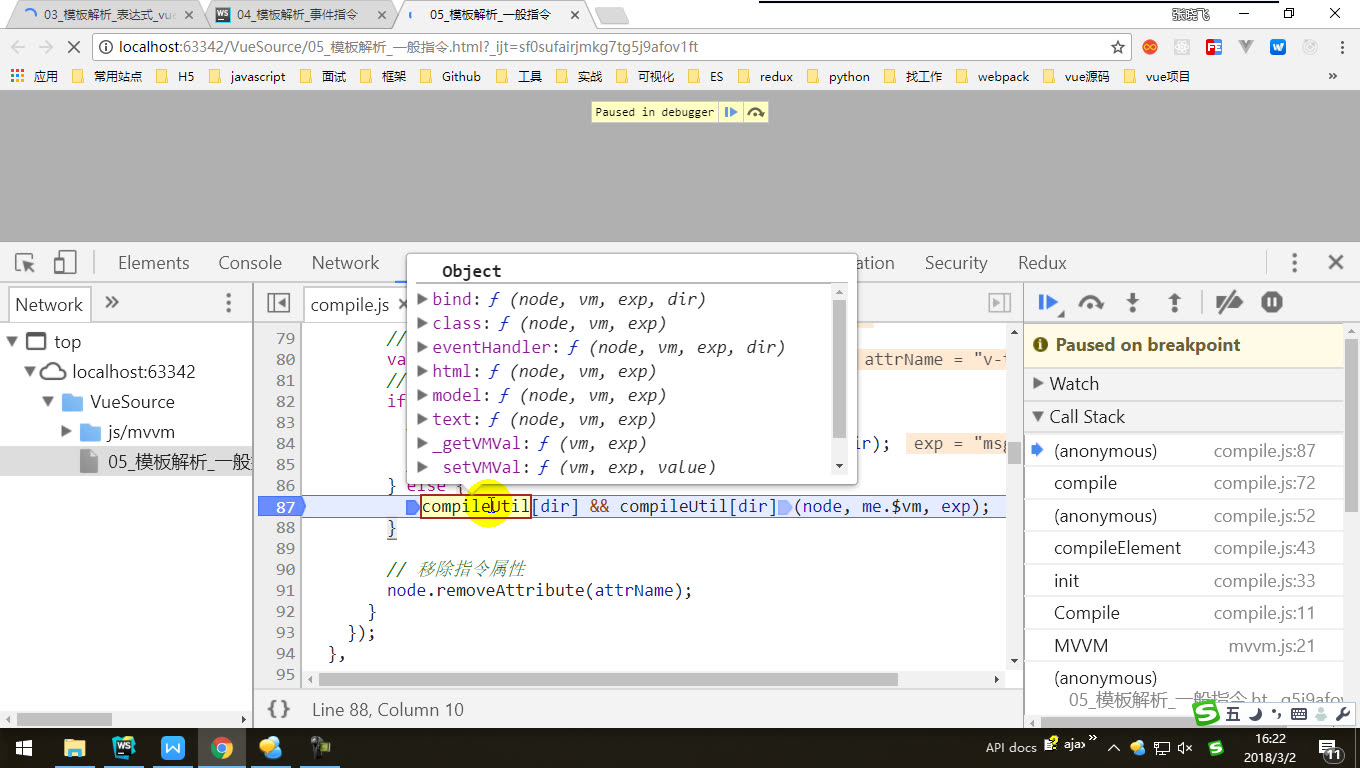The width and height of the screenshot is (1360, 768).
Task: Expand eventHandler property in Object popup
Action: tap(423, 347)
